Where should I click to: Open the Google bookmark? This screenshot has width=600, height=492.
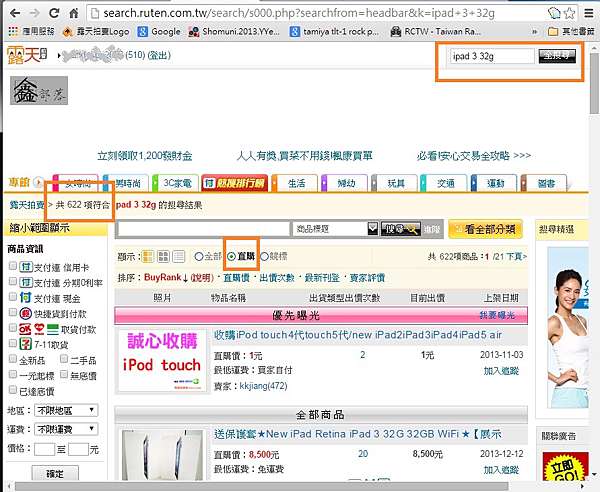coord(159,31)
